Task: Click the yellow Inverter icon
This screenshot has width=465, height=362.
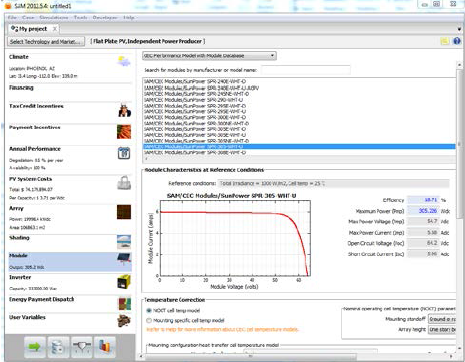Action: point(124,282)
